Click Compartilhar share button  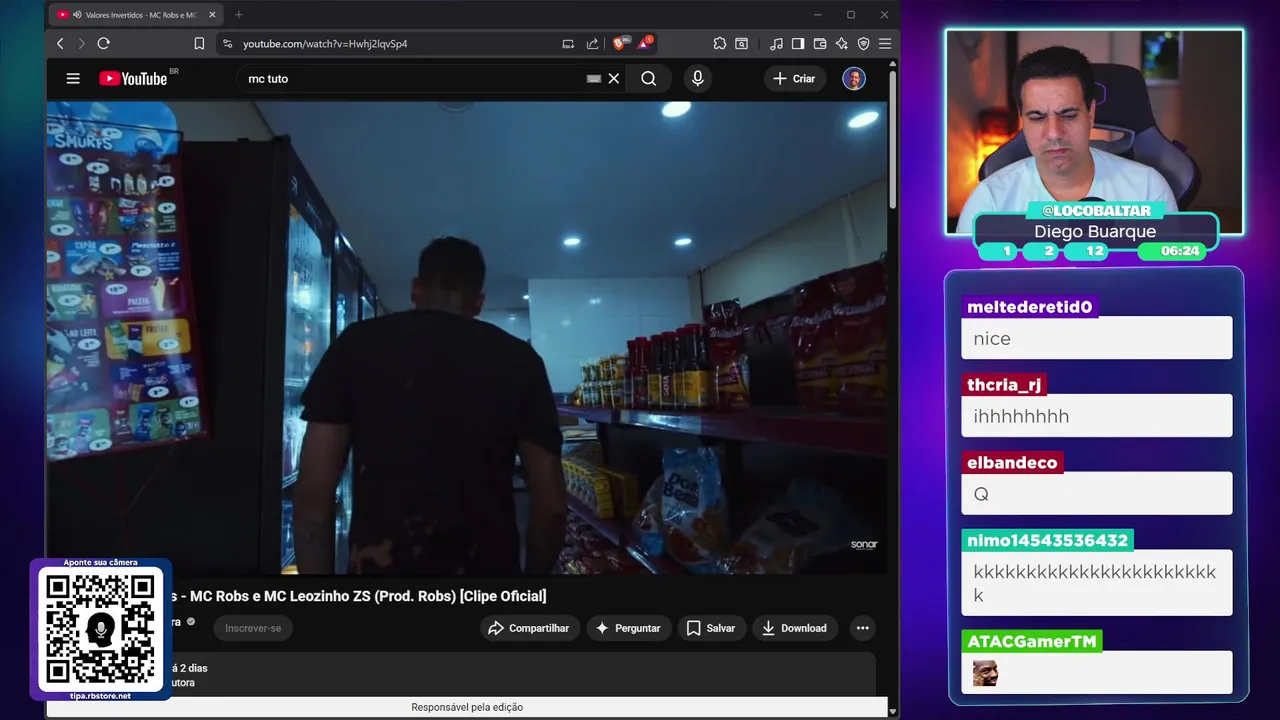tap(527, 628)
